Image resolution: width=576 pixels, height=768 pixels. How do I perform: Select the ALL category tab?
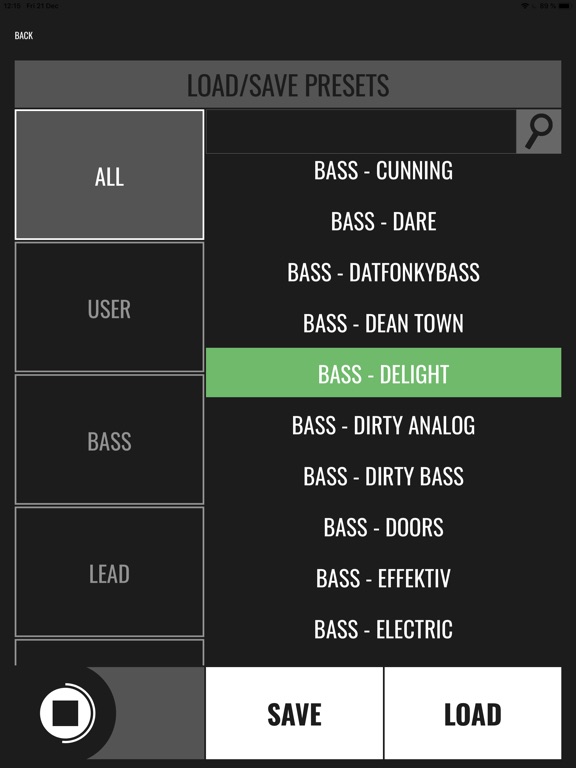[109, 174]
